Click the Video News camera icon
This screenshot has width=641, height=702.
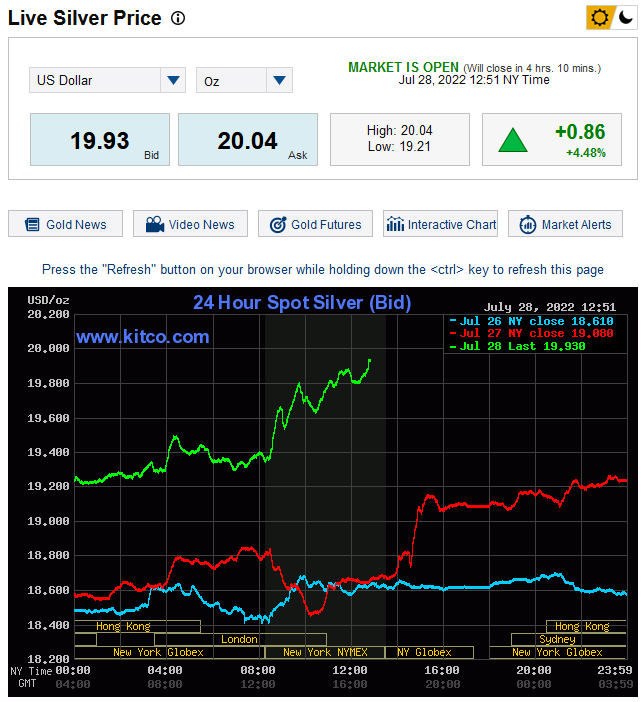[x=155, y=224]
